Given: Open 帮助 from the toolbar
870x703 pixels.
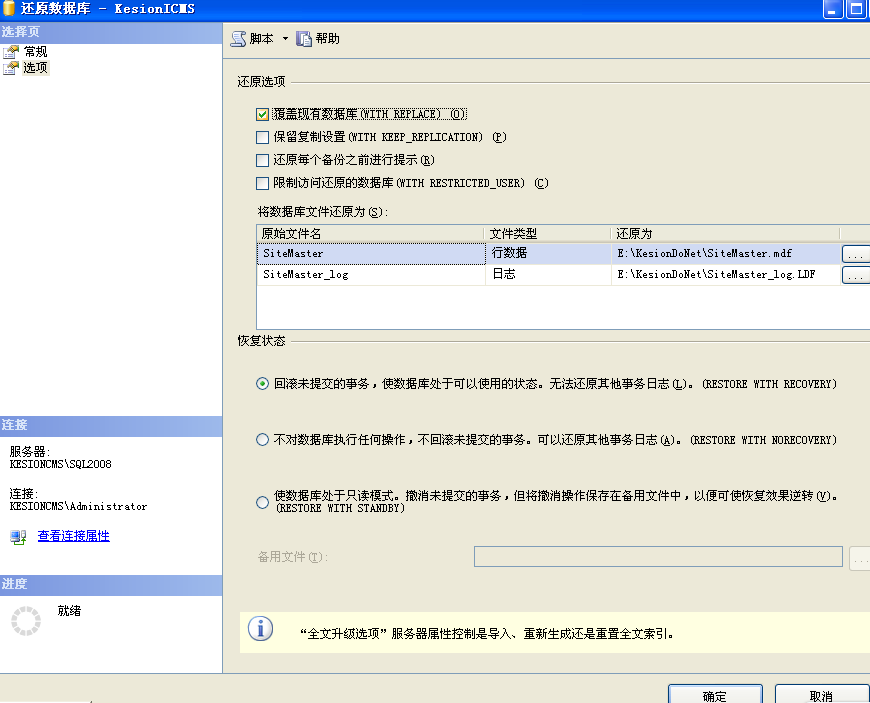Looking at the screenshot, I should [319, 38].
